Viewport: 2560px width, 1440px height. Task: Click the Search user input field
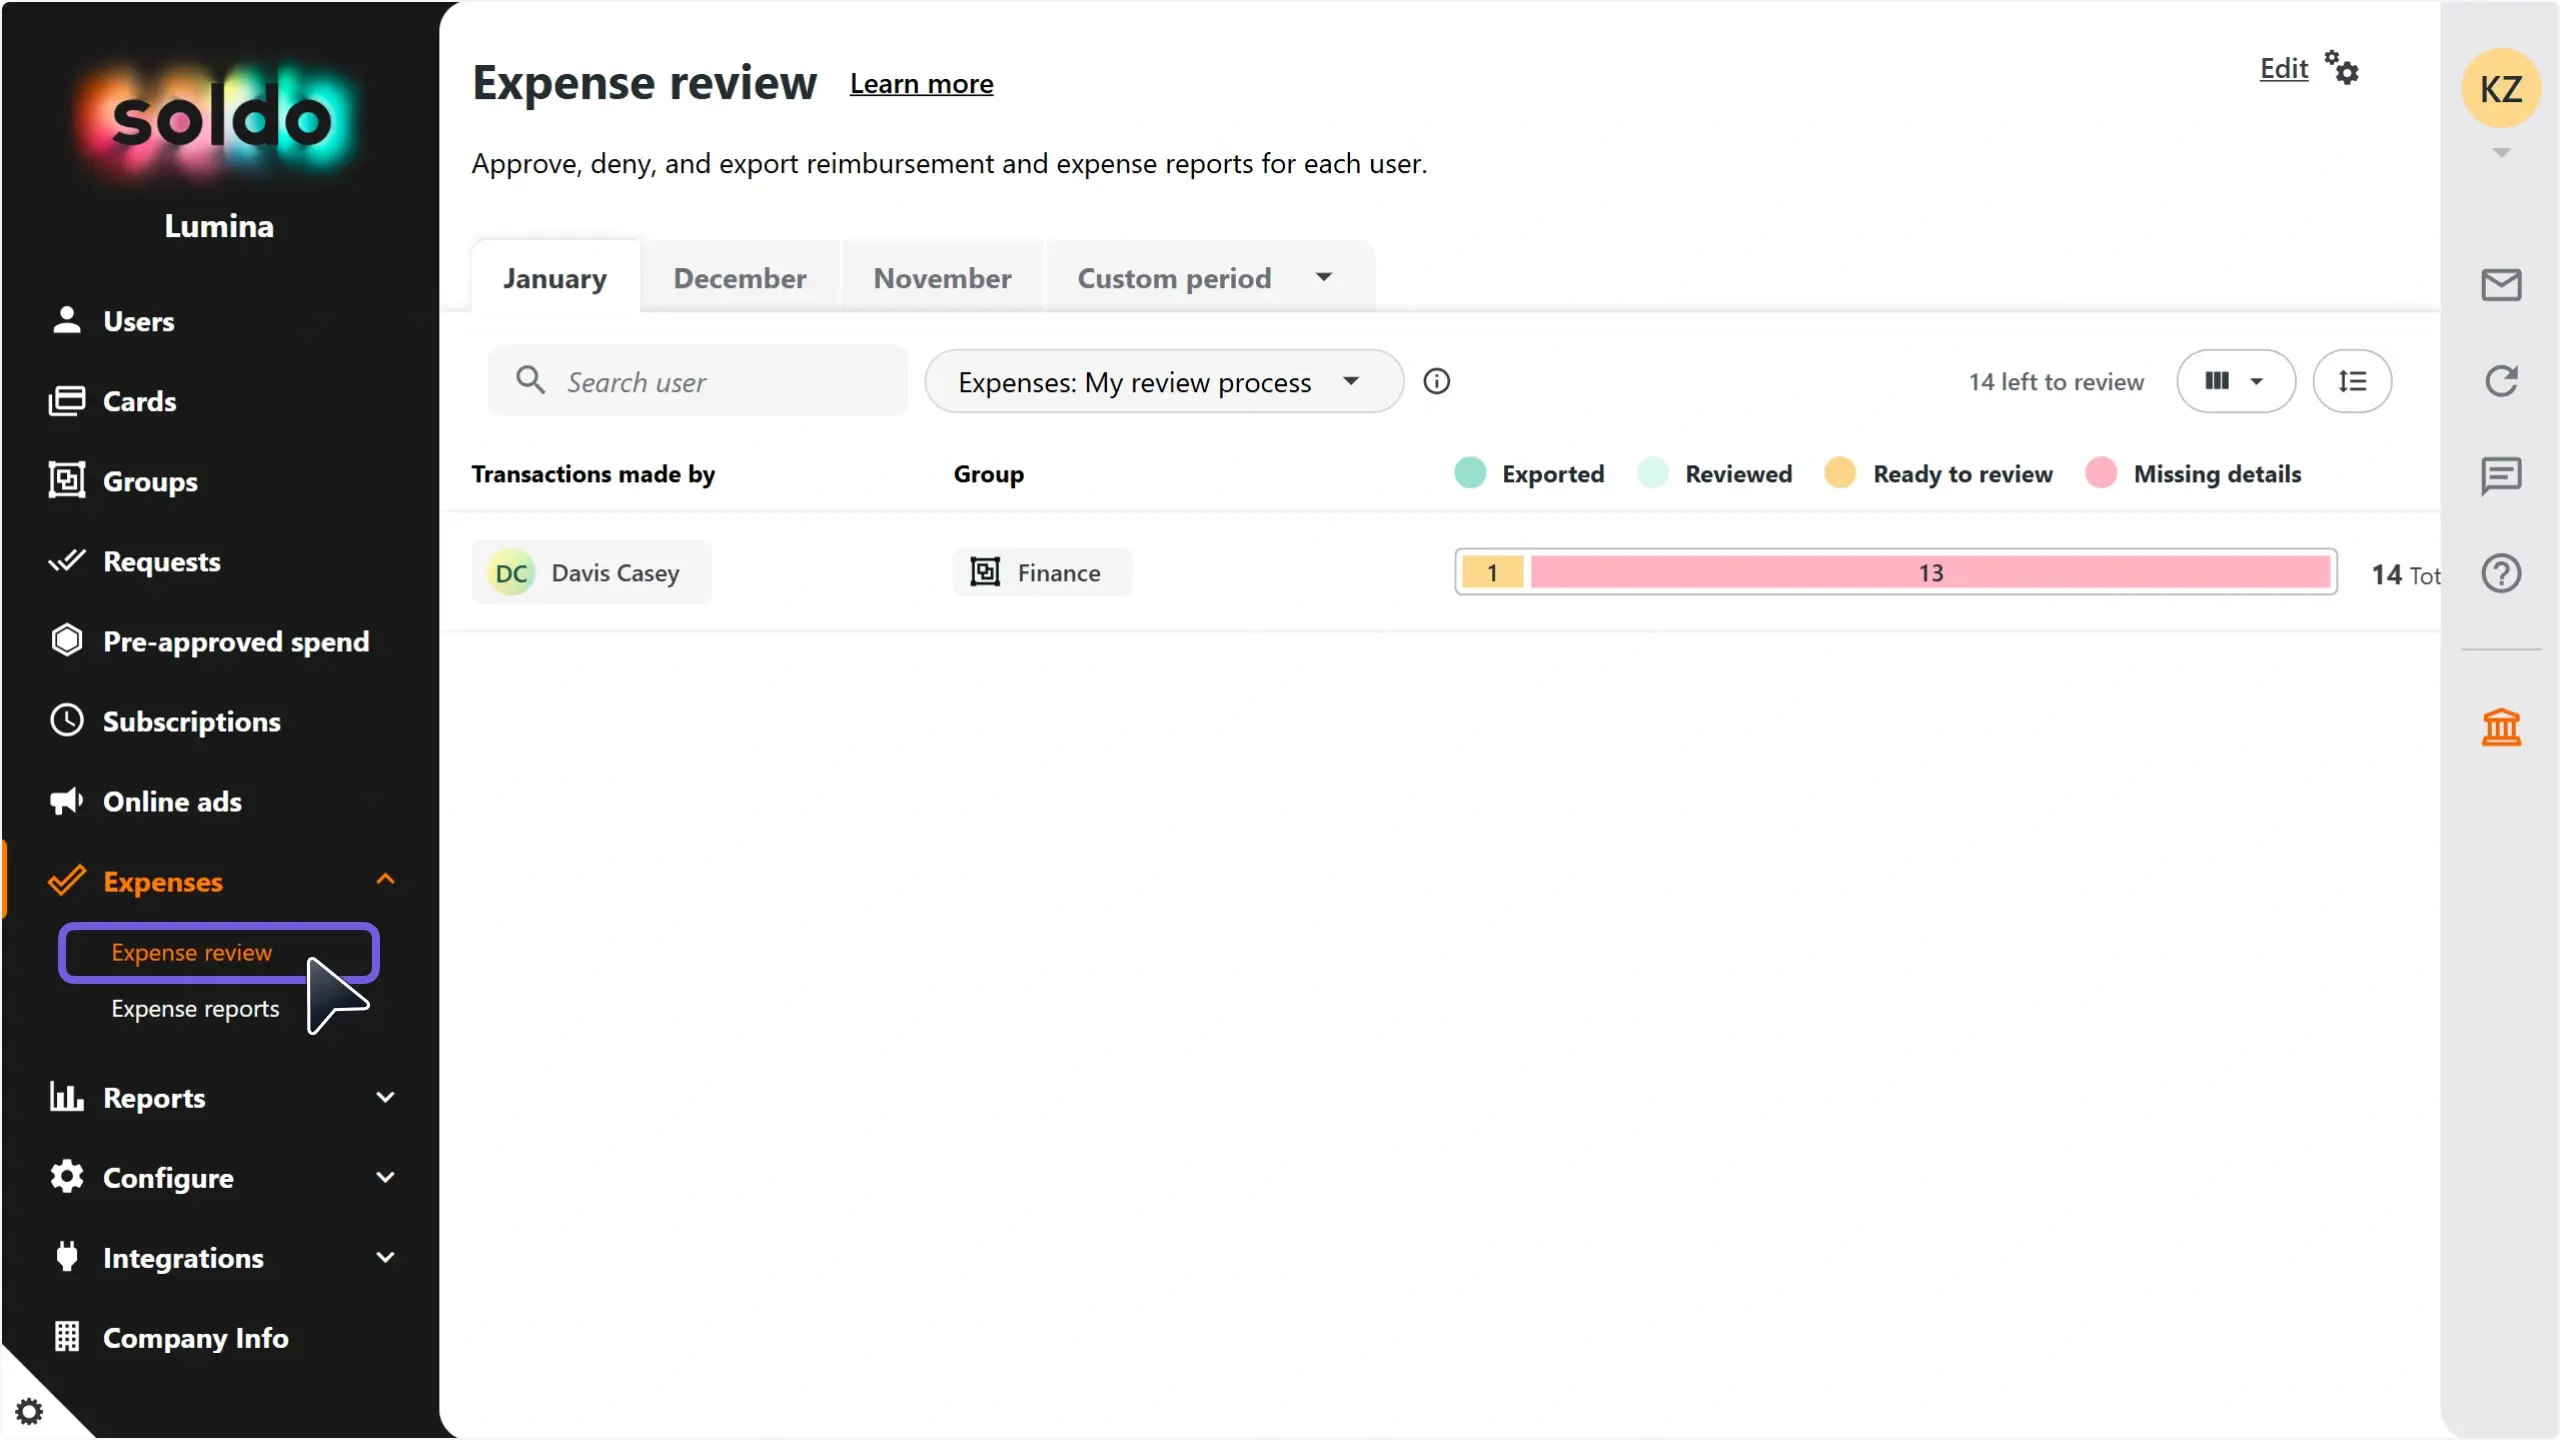click(x=697, y=381)
